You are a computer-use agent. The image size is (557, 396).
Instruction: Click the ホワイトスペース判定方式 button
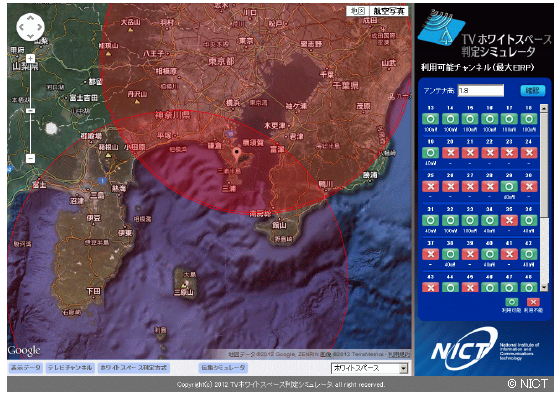click(x=134, y=368)
